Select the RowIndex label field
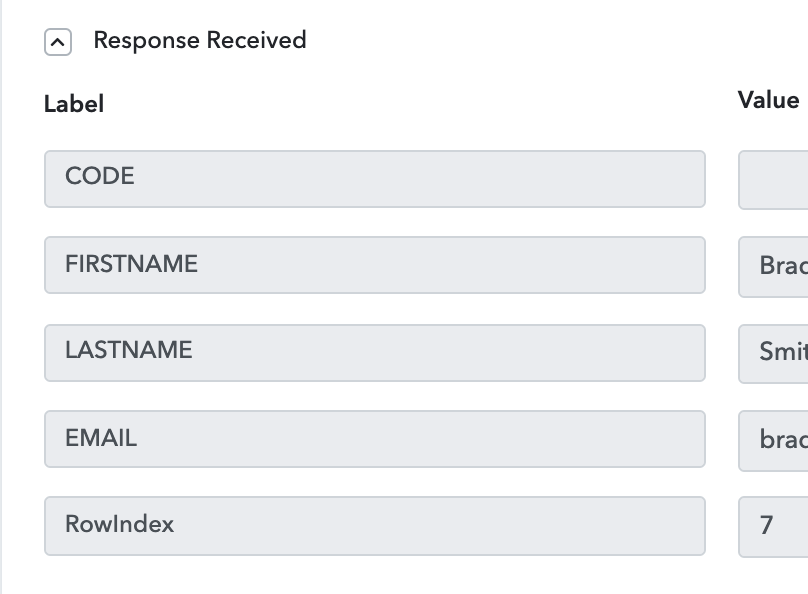 pyautogui.click(x=375, y=526)
